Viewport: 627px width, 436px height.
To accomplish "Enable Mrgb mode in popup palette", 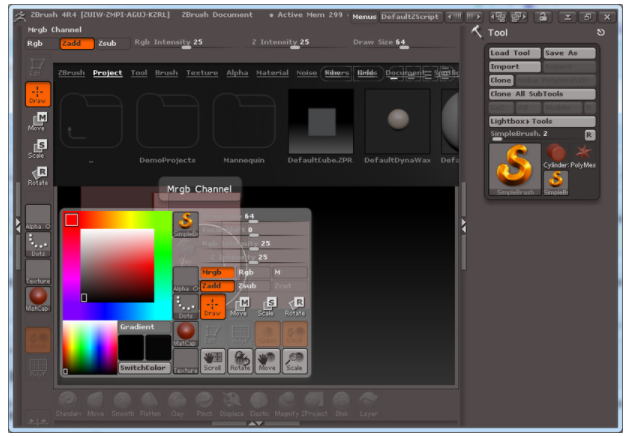I will (x=216, y=271).
